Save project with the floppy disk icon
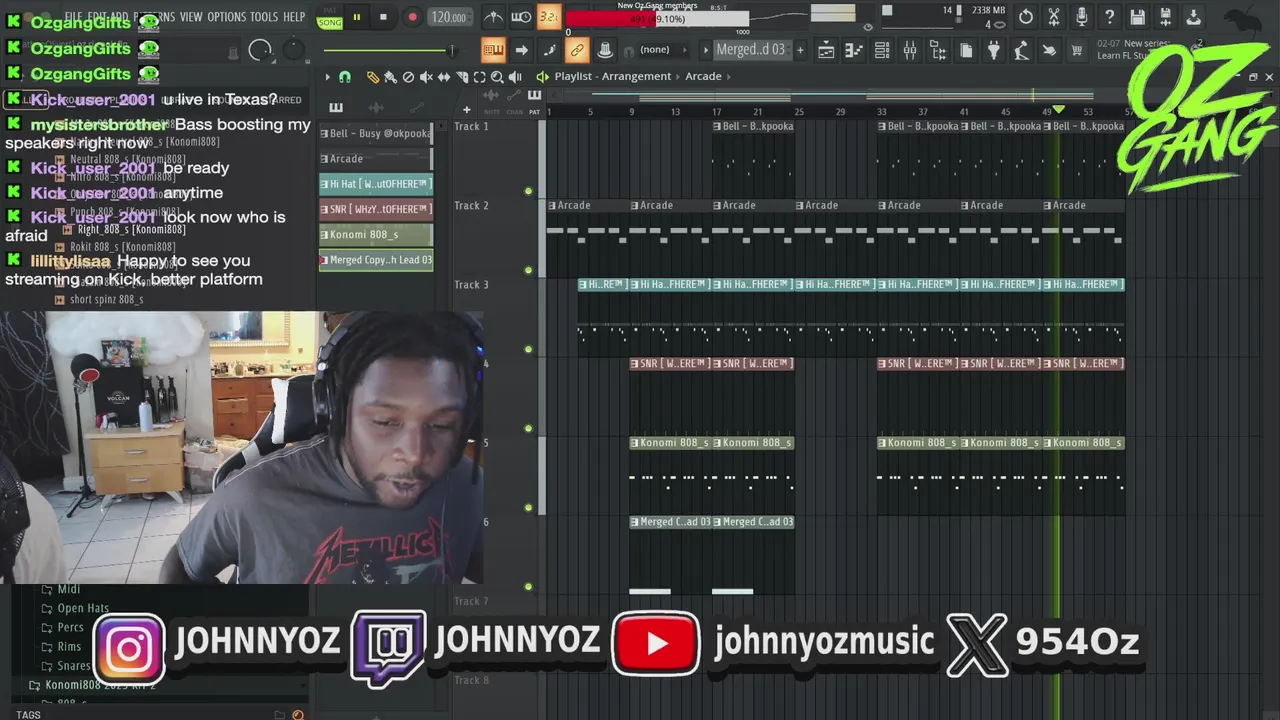Viewport: 1280px width, 720px height. click(1138, 17)
